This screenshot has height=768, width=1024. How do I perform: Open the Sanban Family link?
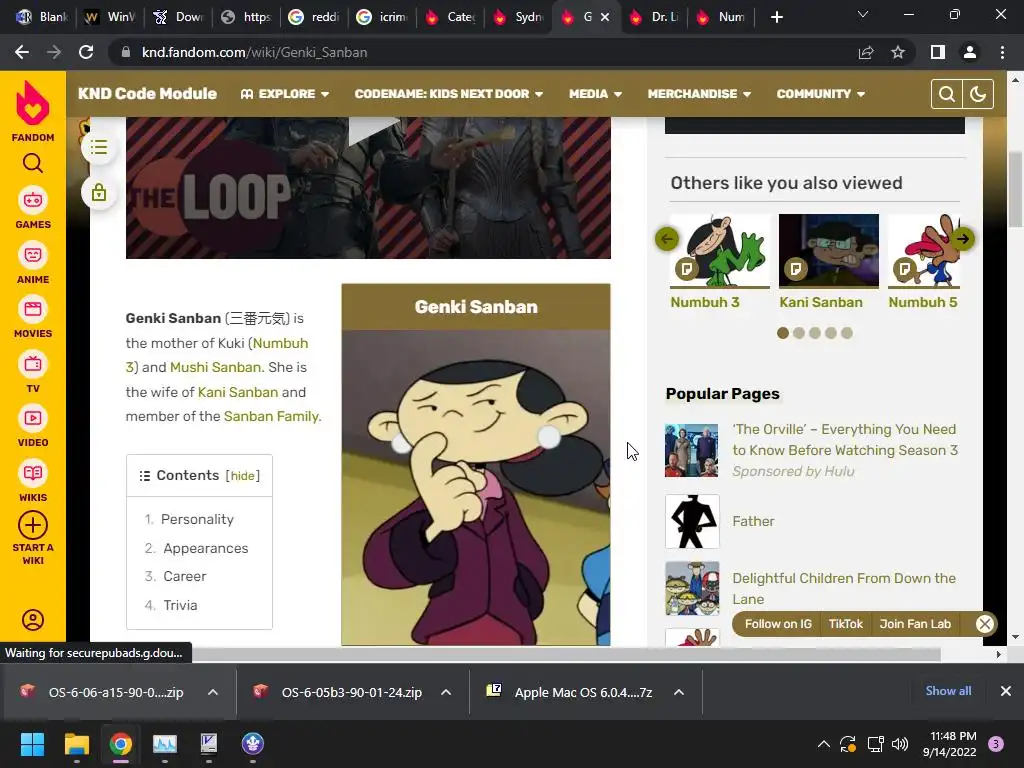[x=271, y=416]
